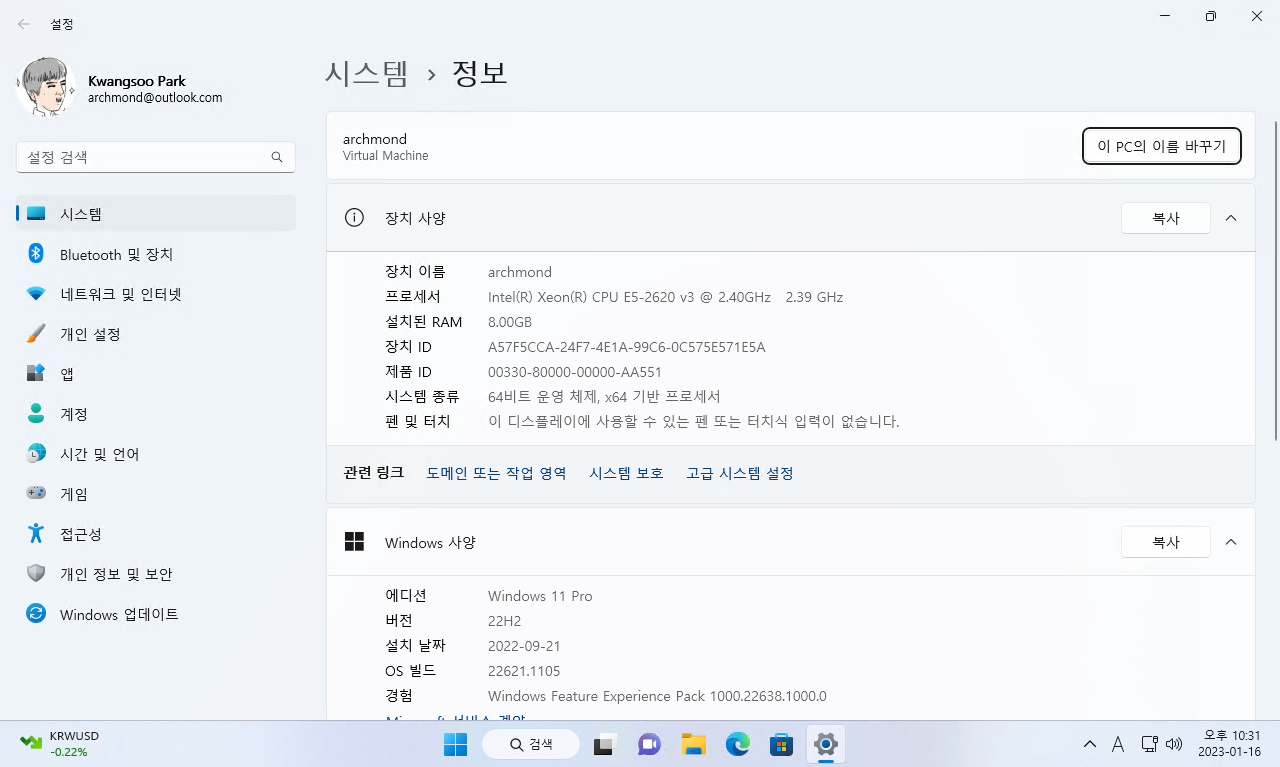Click the taskbar 검색 search box
This screenshot has width=1280, height=767.
point(531,744)
